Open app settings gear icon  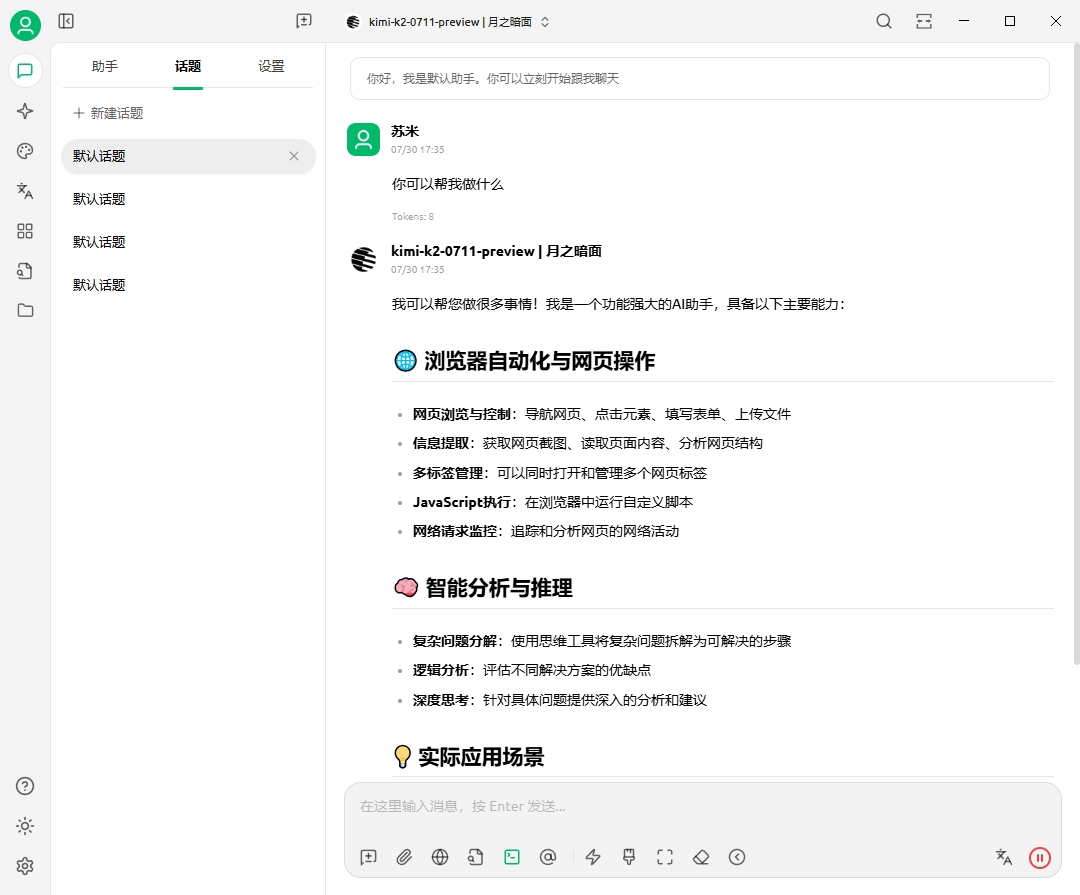(x=25, y=866)
